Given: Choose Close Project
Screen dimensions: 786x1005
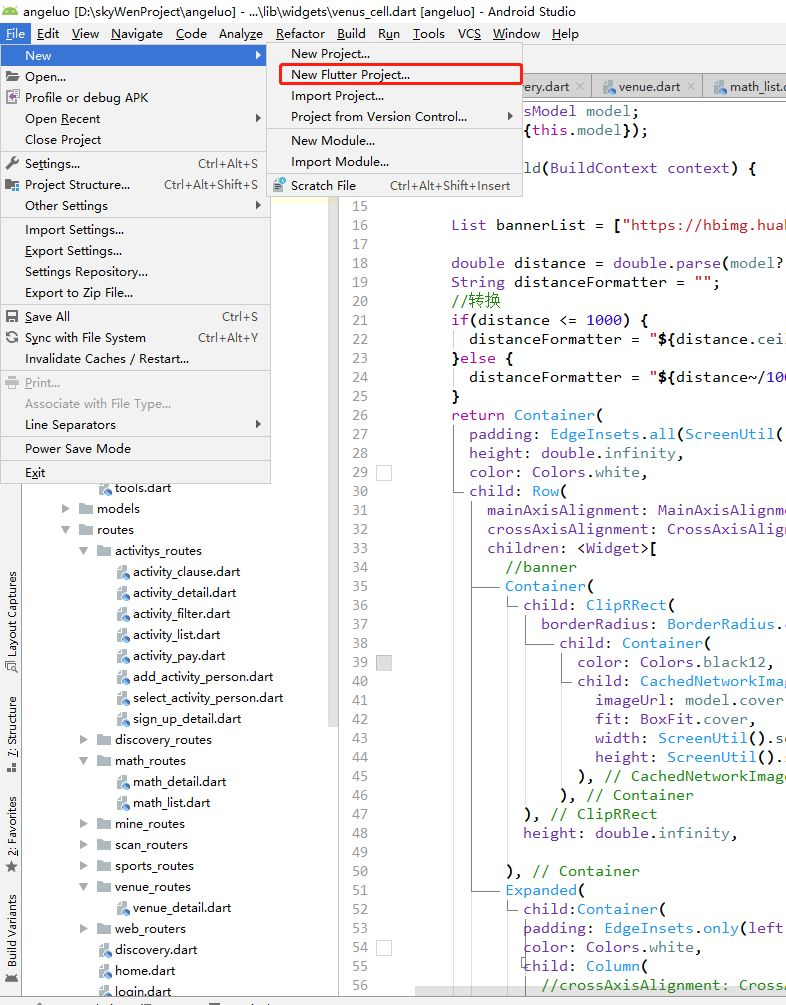Looking at the screenshot, I should point(135,140).
